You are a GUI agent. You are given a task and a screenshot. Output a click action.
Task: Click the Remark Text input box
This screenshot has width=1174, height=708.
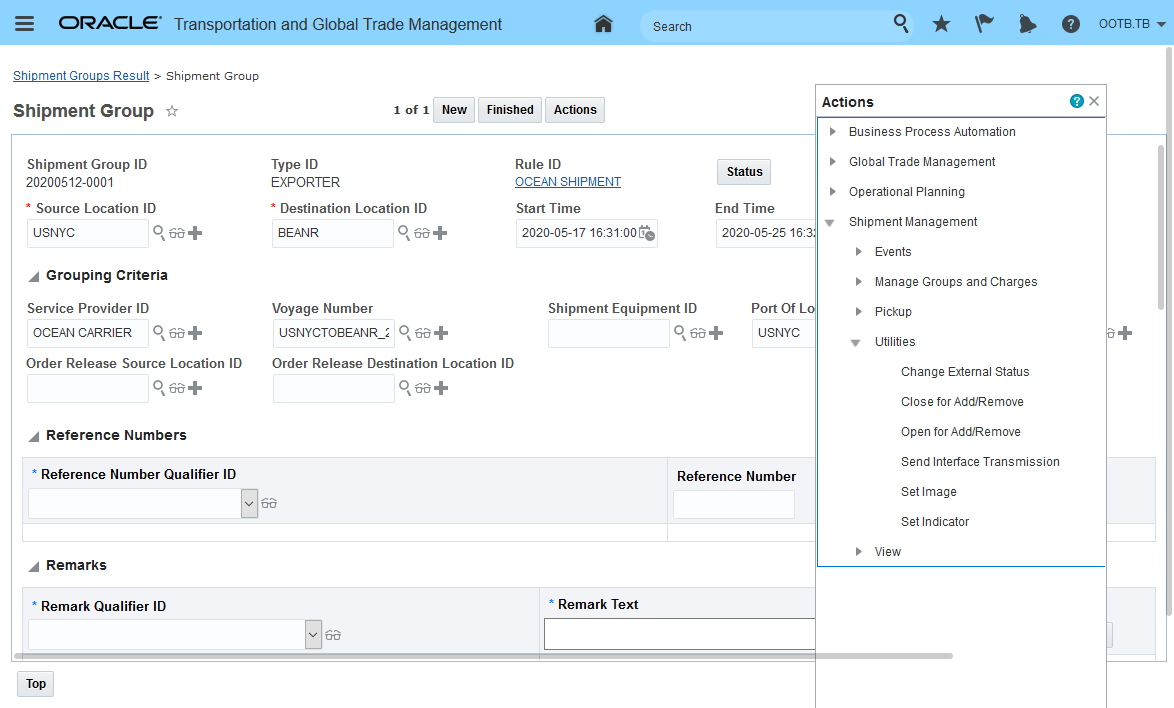point(680,634)
